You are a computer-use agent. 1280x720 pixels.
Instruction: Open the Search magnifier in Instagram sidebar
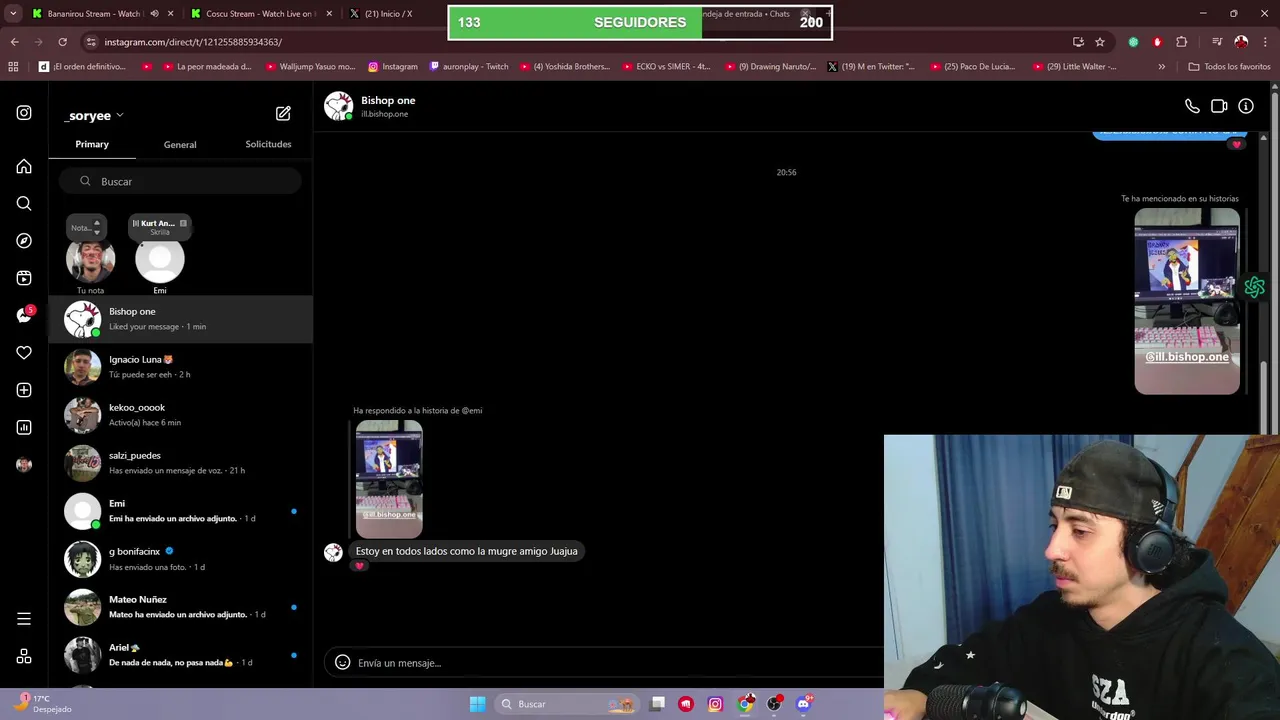coord(24,203)
